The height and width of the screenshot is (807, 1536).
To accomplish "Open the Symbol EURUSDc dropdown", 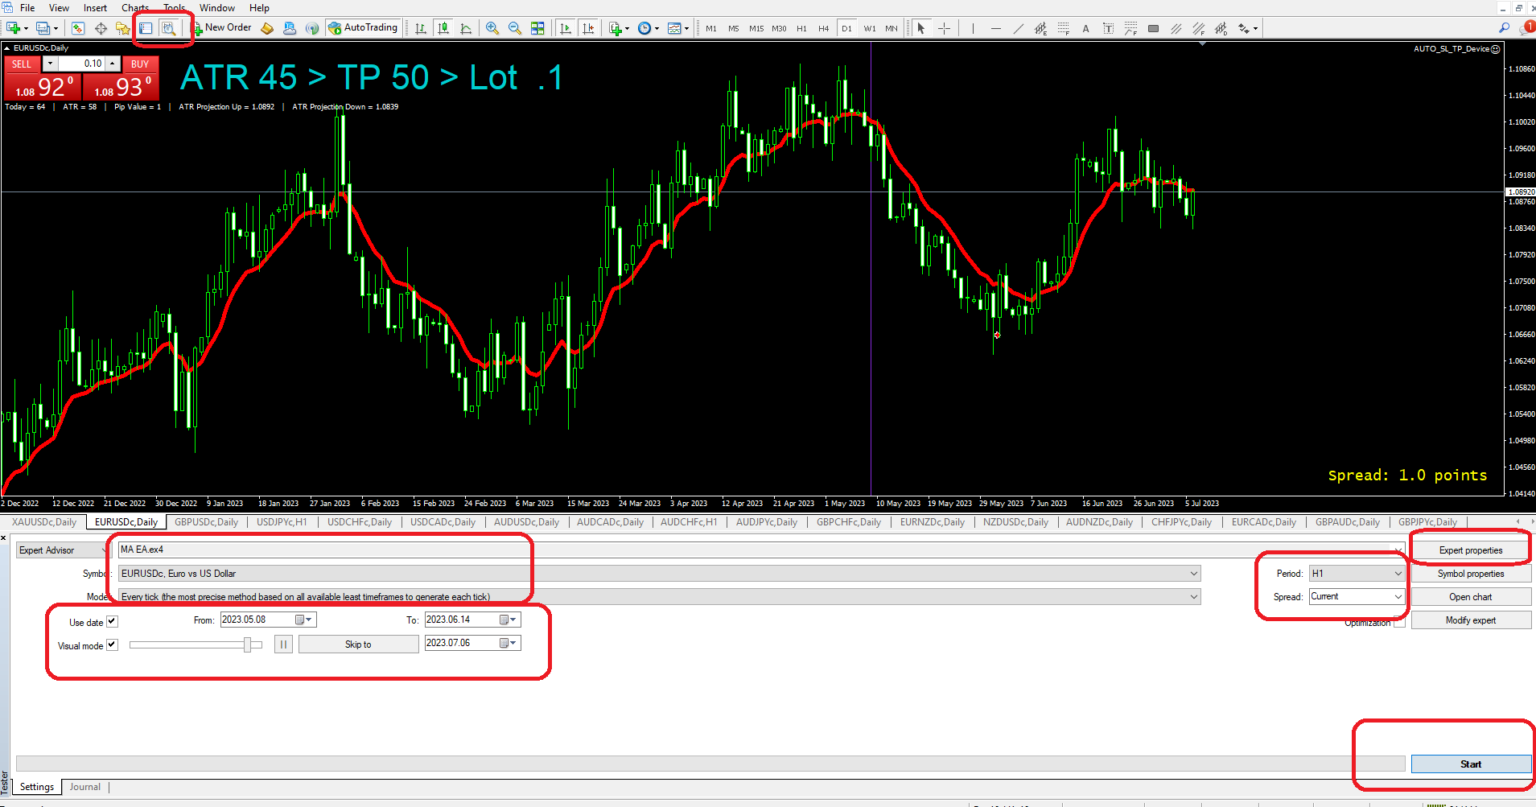I will tap(659, 573).
